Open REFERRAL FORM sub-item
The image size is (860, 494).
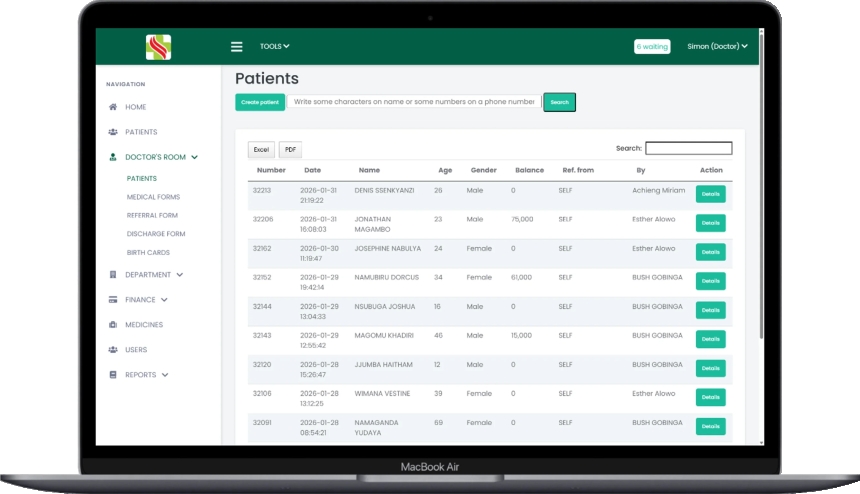coord(152,215)
